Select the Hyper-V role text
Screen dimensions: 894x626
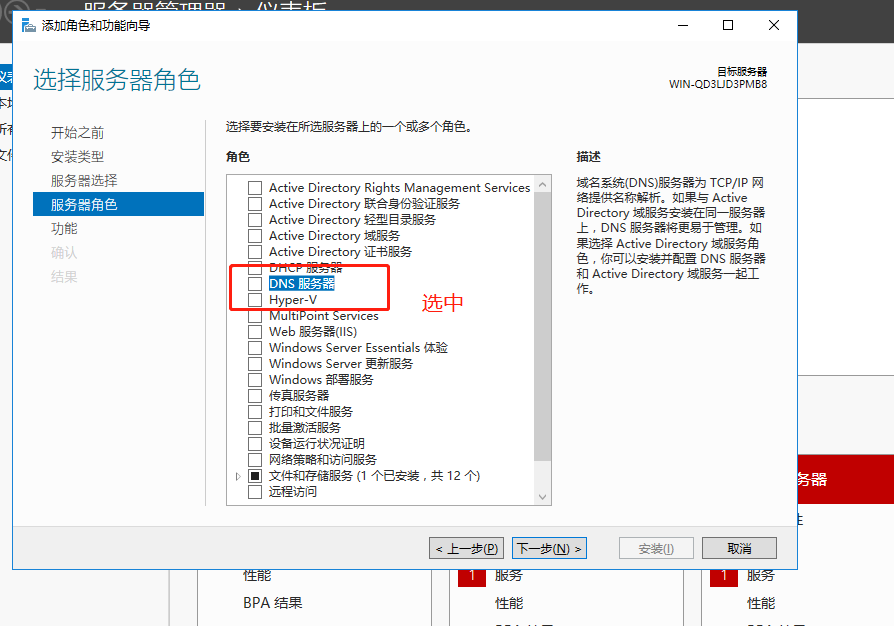pyautogui.click(x=293, y=299)
